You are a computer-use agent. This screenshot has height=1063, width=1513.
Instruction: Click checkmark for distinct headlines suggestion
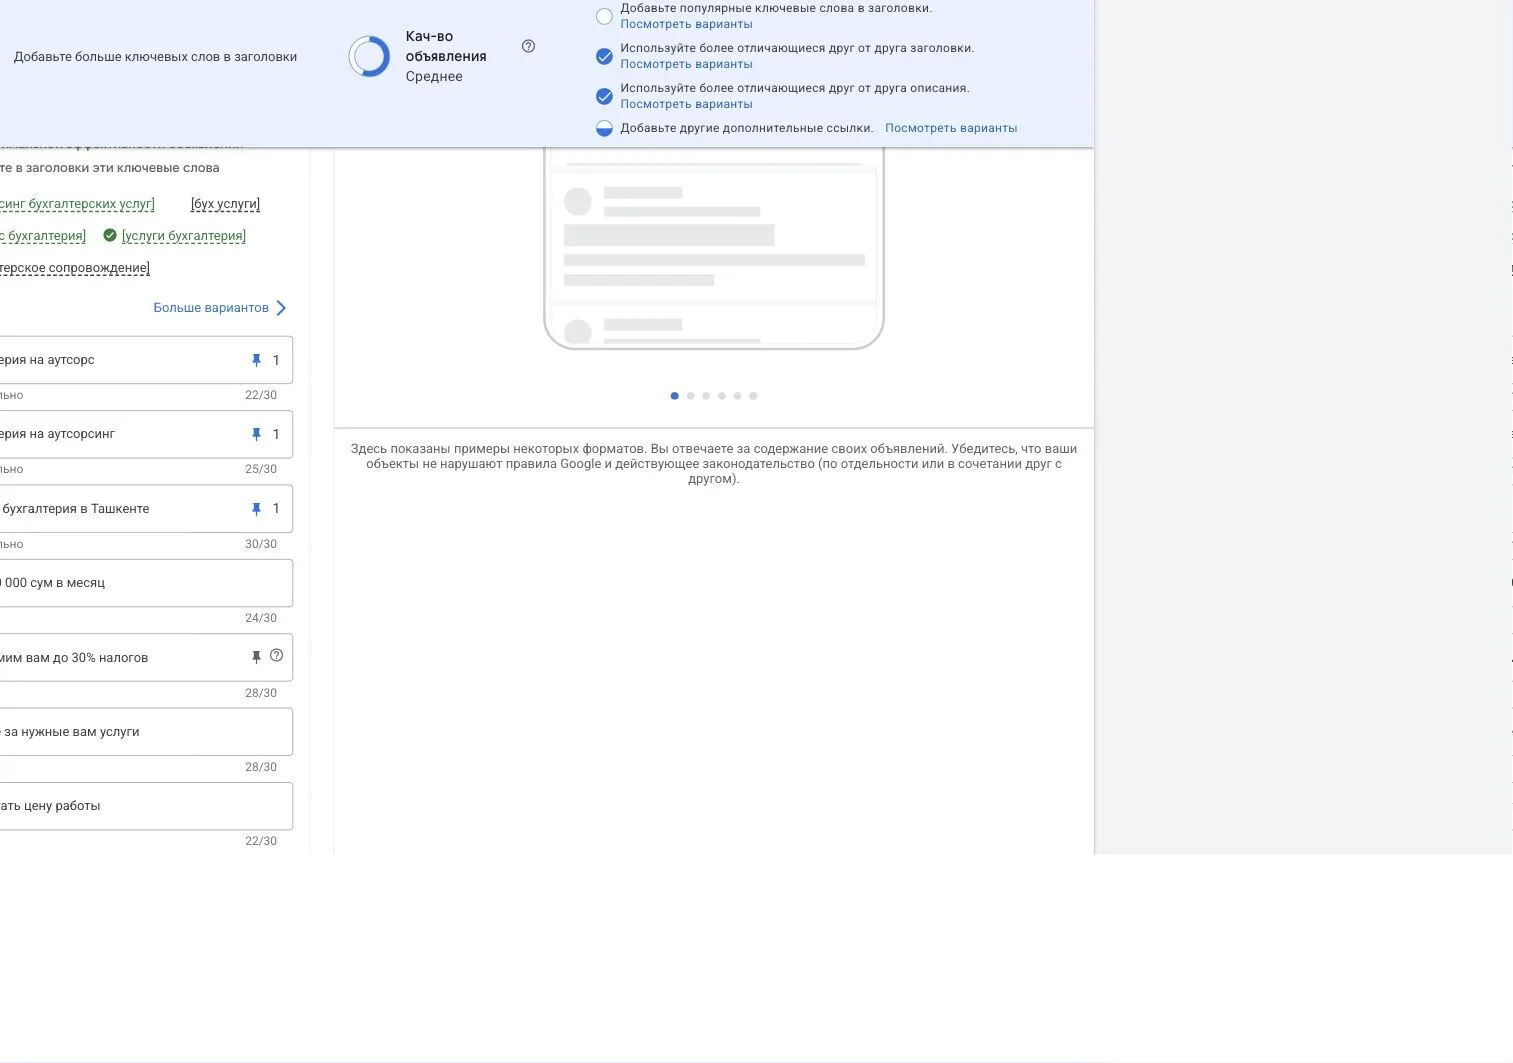pos(604,56)
